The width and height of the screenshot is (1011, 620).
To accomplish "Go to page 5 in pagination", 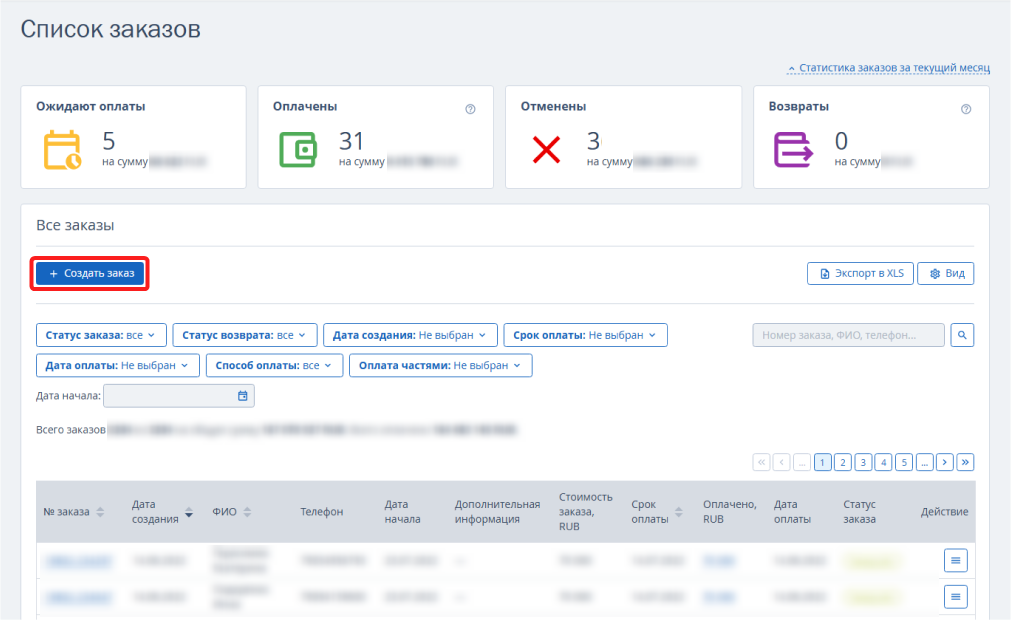I will 904,462.
